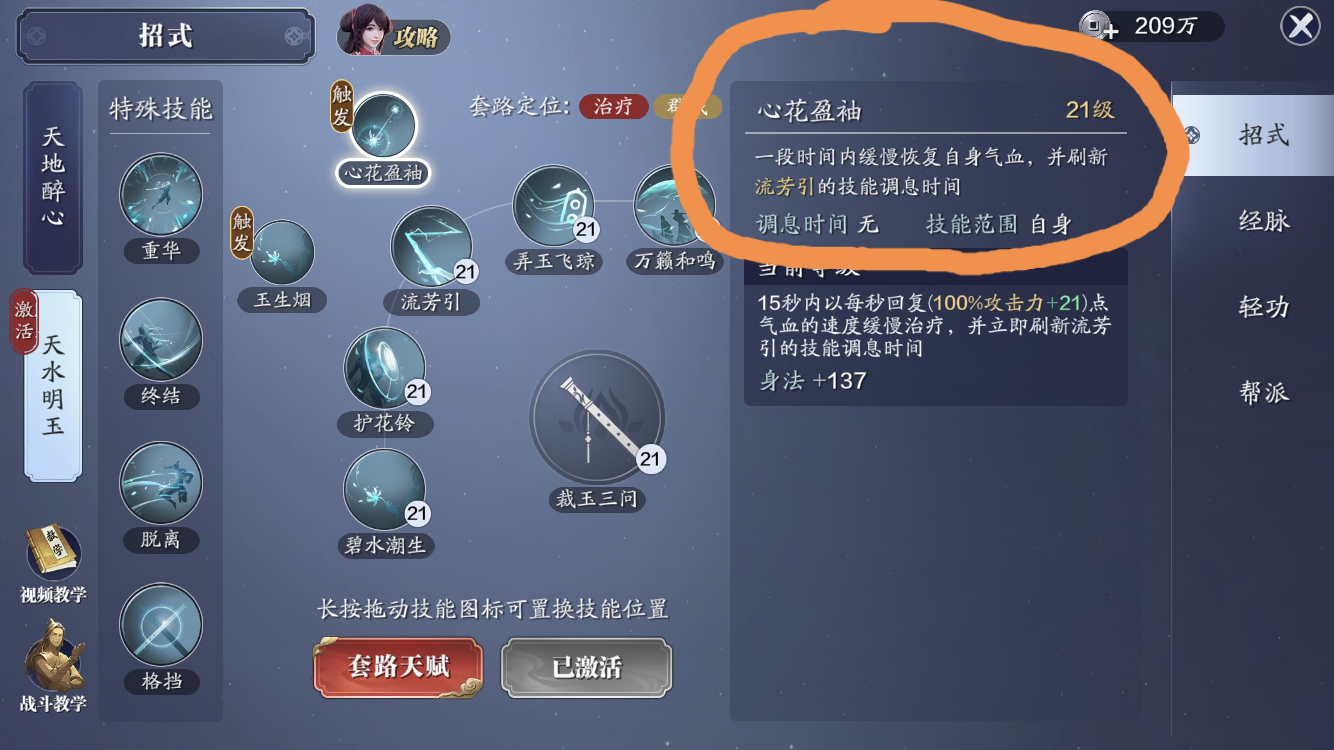Select the 万籁和鸣 skill icon
1334x750 pixels.
[675, 206]
